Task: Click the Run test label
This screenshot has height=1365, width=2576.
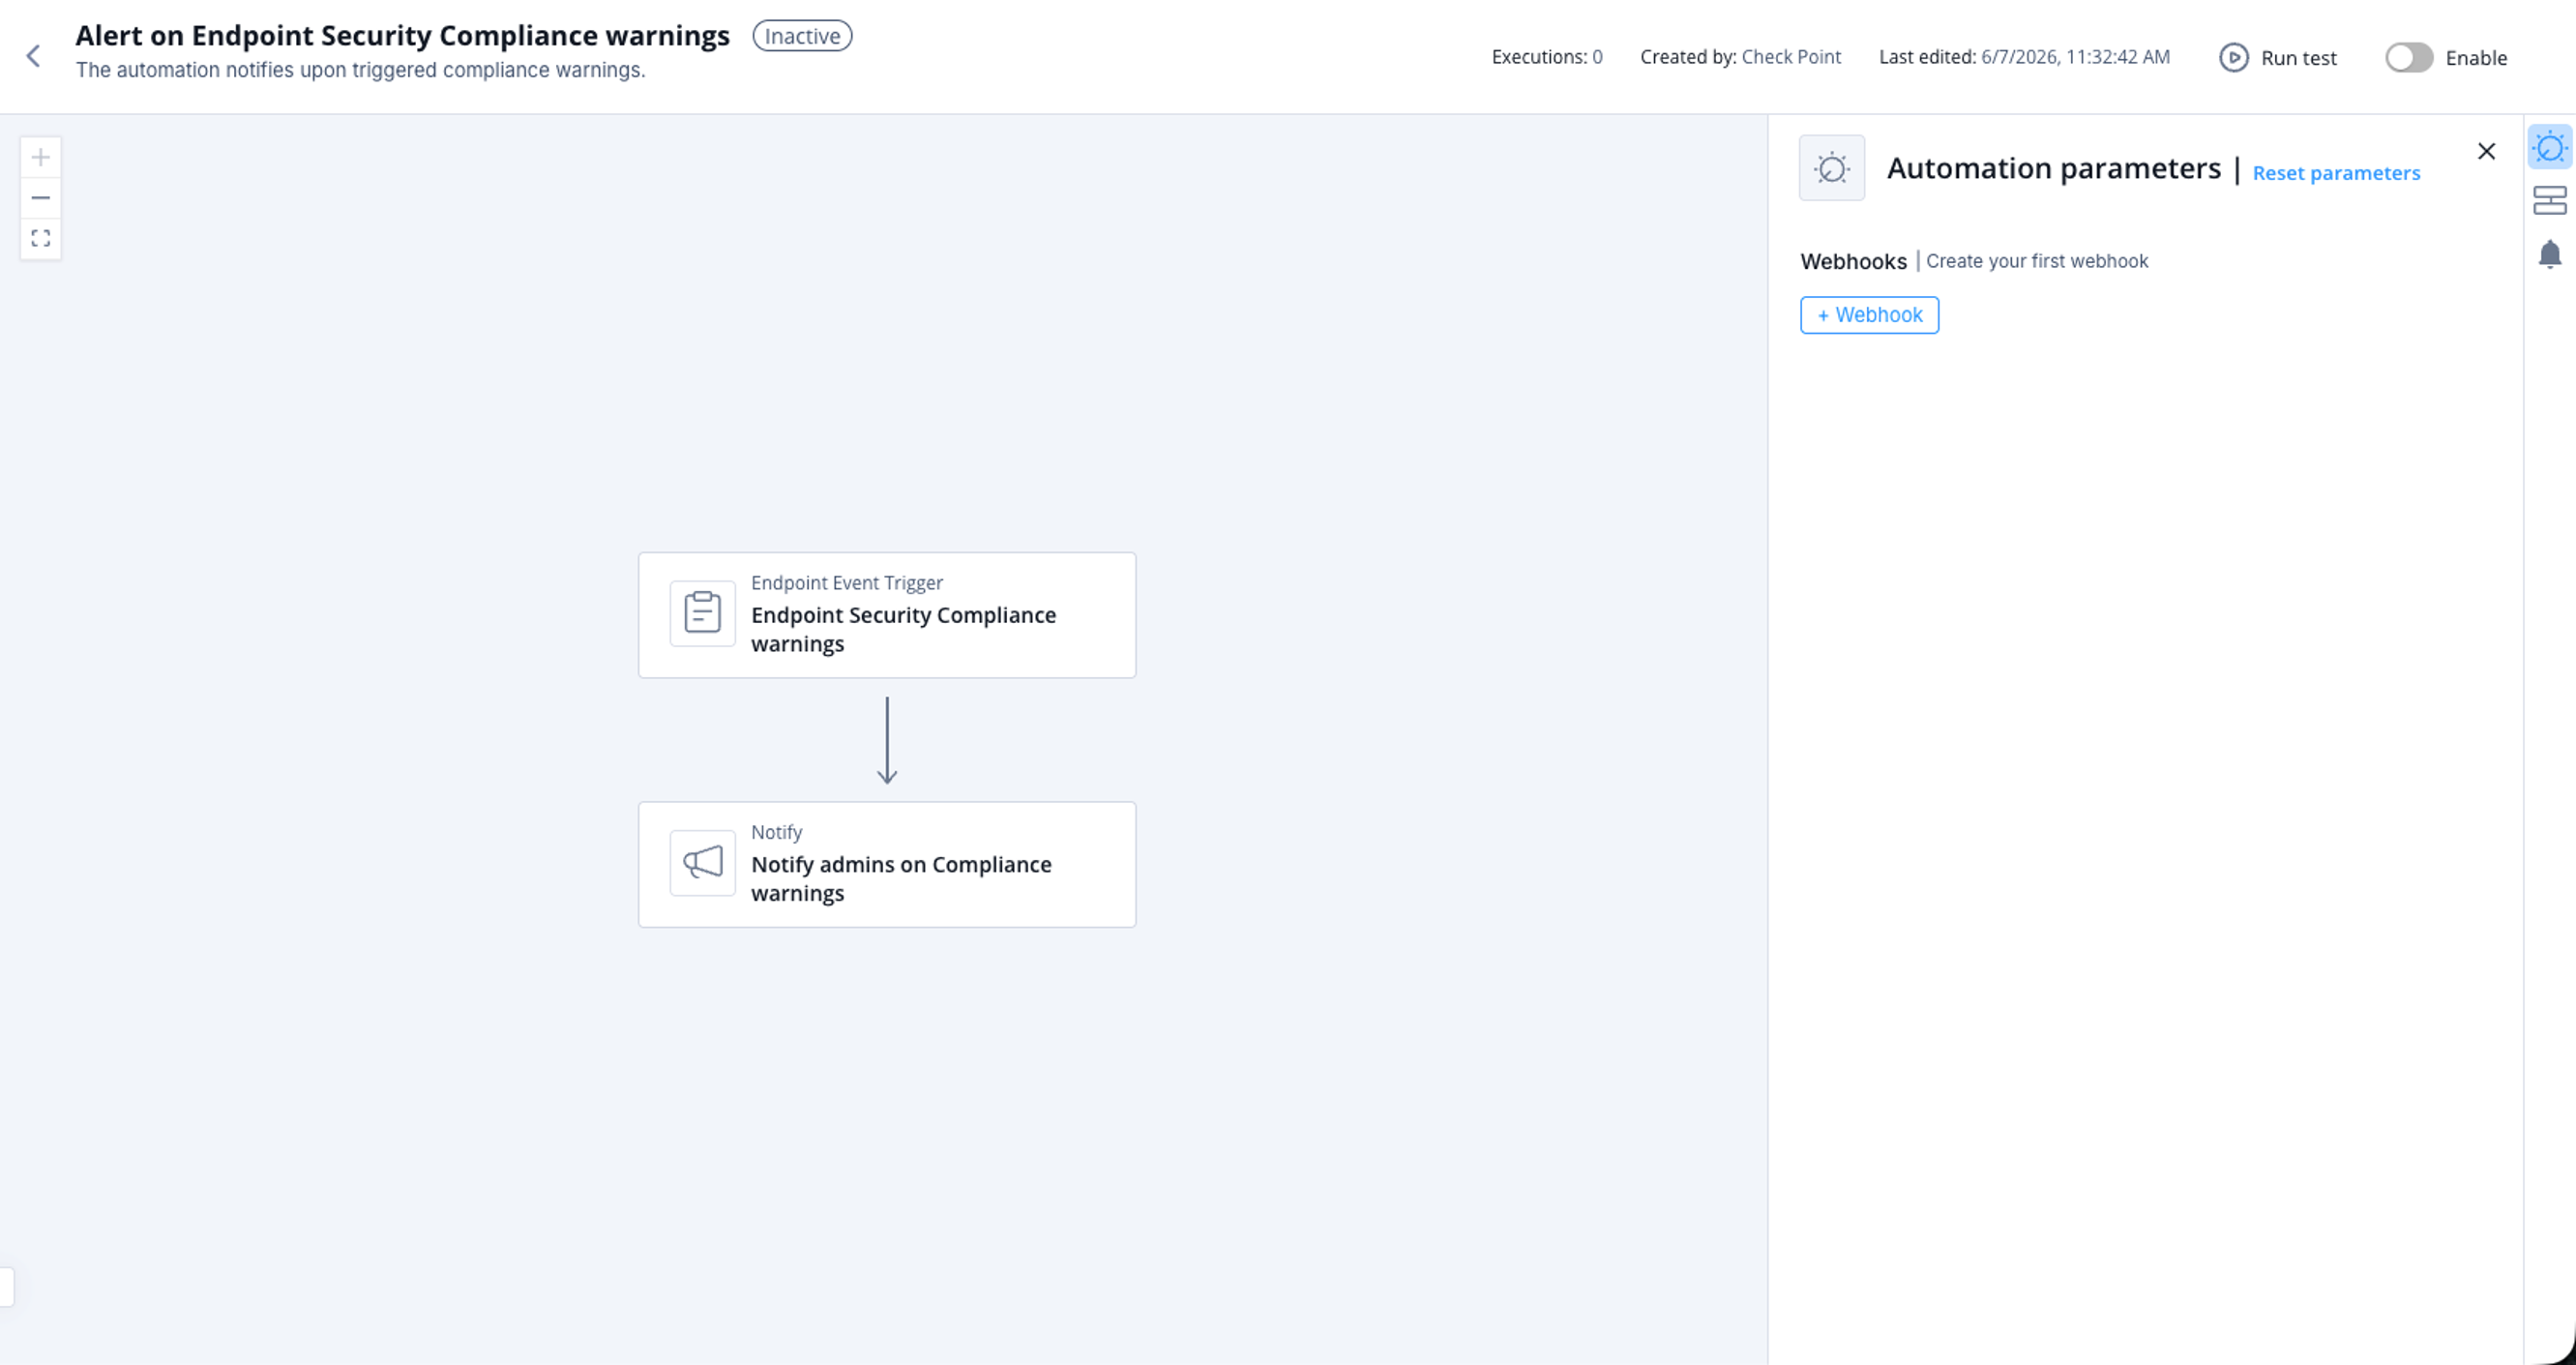Action: click(x=2298, y=58)
